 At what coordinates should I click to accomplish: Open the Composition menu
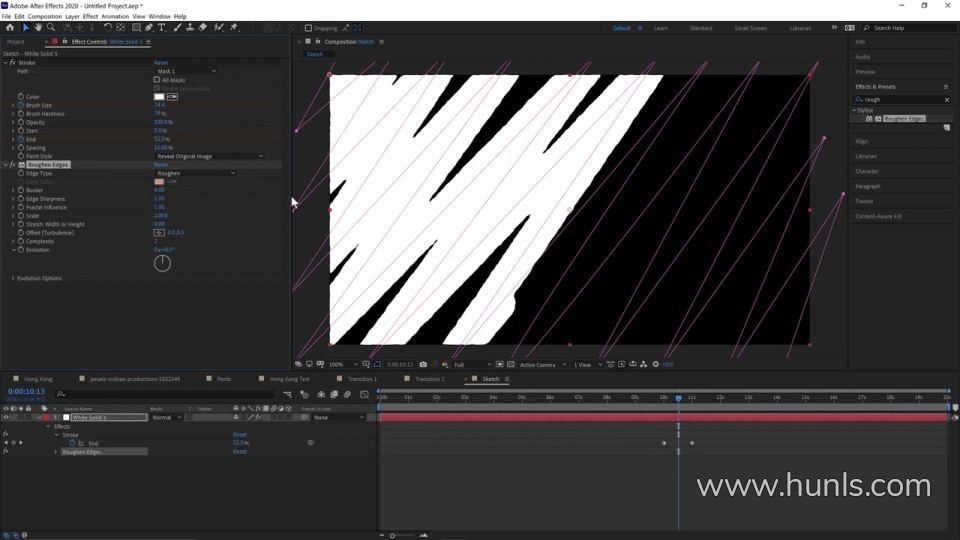(x=45, y=17)
